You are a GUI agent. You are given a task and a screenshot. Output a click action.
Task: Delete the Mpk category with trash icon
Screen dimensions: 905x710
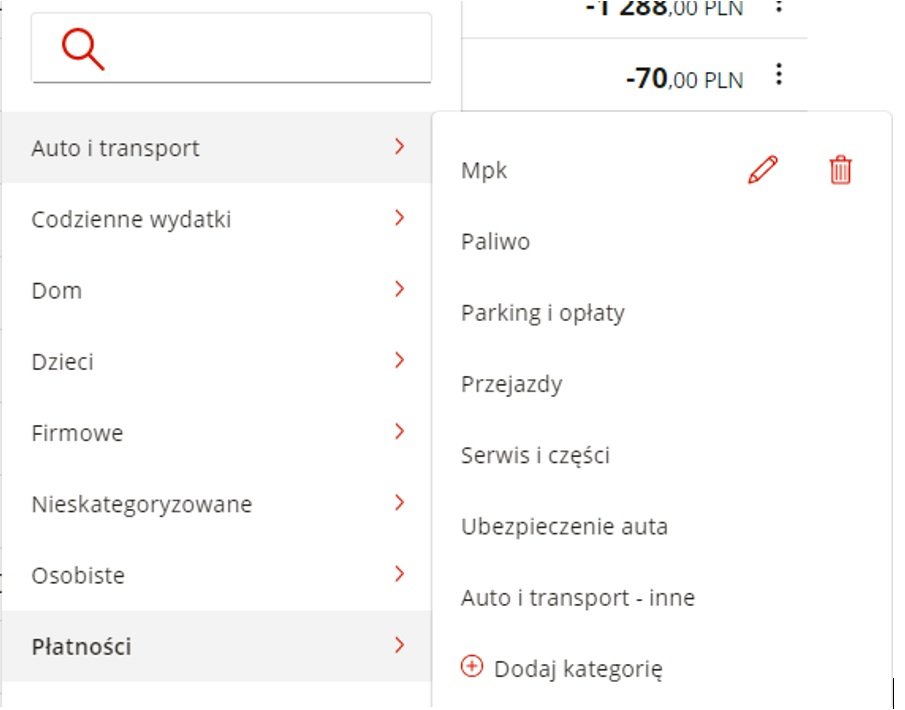click(x=840, y=170)
